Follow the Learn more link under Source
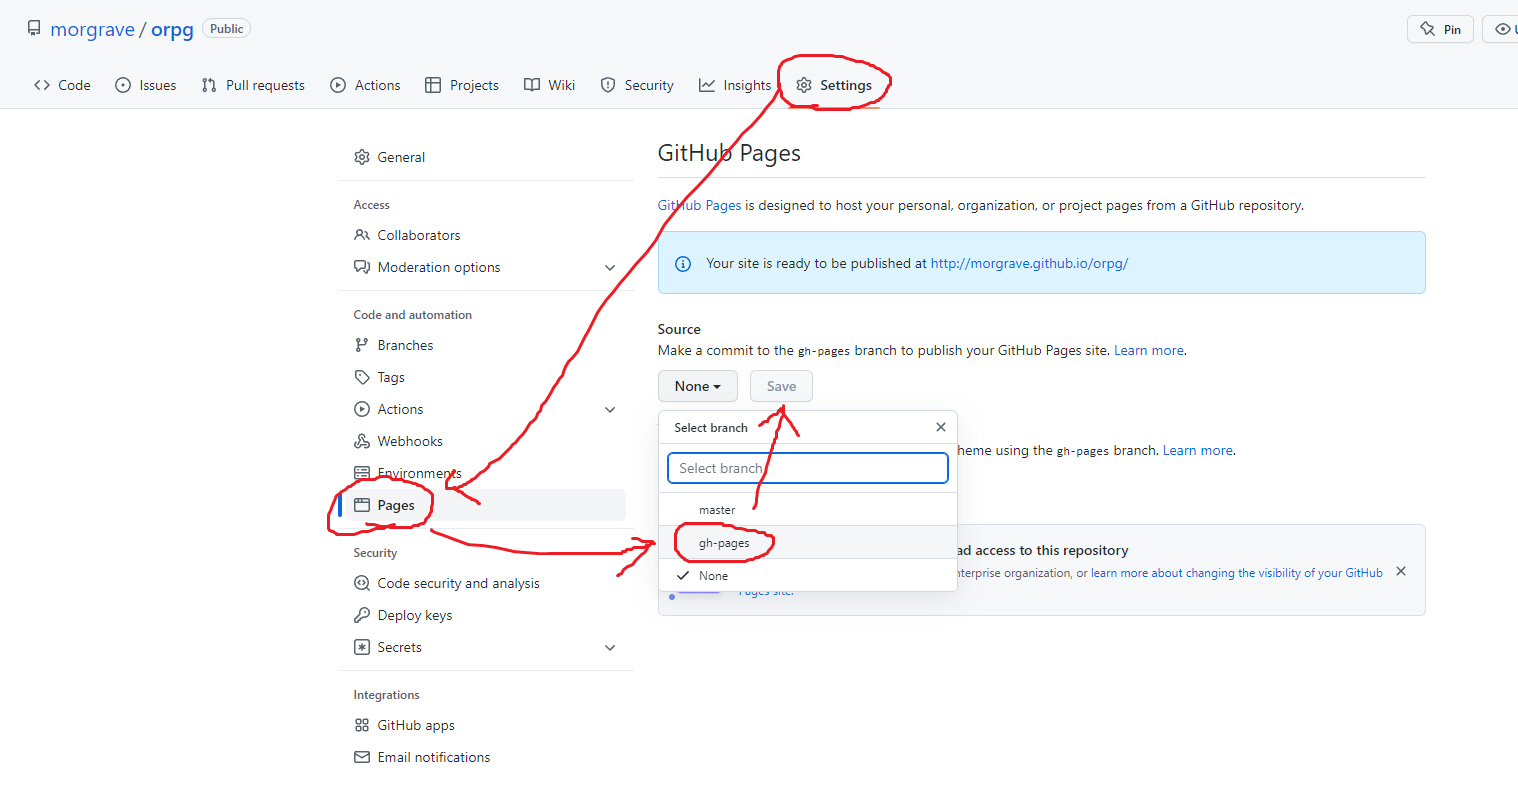This screenshot has width=1518, height=792. [x=1149, y=350]
